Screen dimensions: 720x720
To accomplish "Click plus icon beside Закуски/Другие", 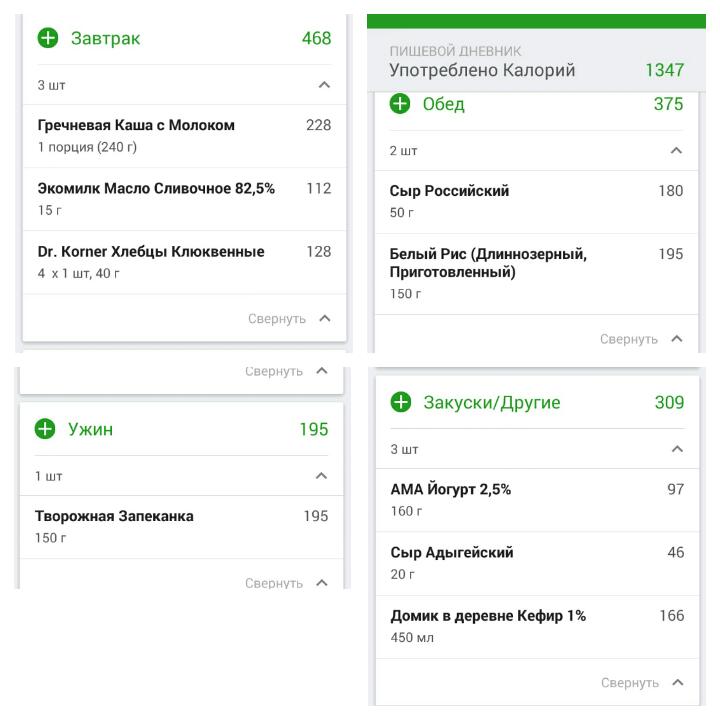I will (401, 402).
